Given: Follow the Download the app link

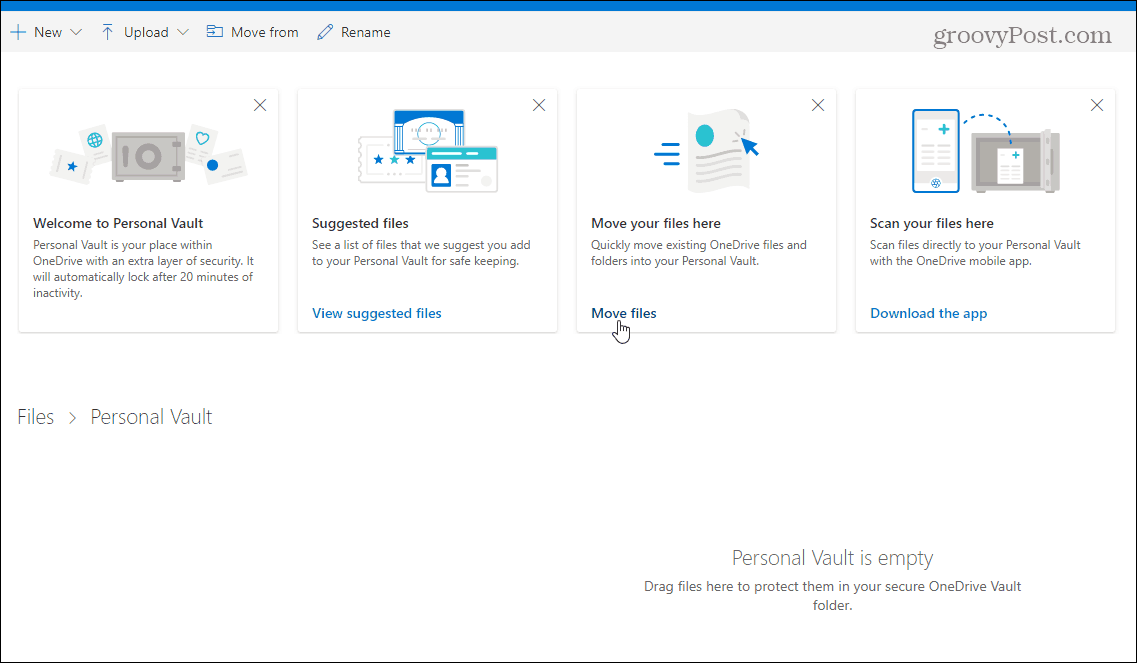Looking at the screenshot, I should (x=929, y=313).
